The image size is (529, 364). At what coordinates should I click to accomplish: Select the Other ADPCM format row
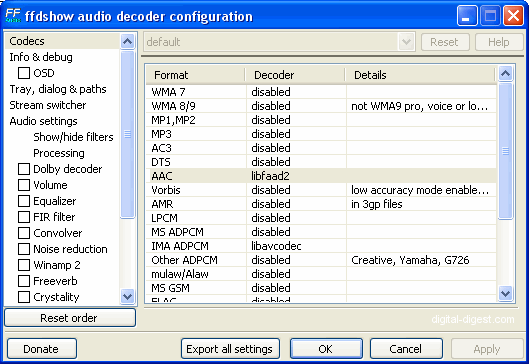point(321,260)
